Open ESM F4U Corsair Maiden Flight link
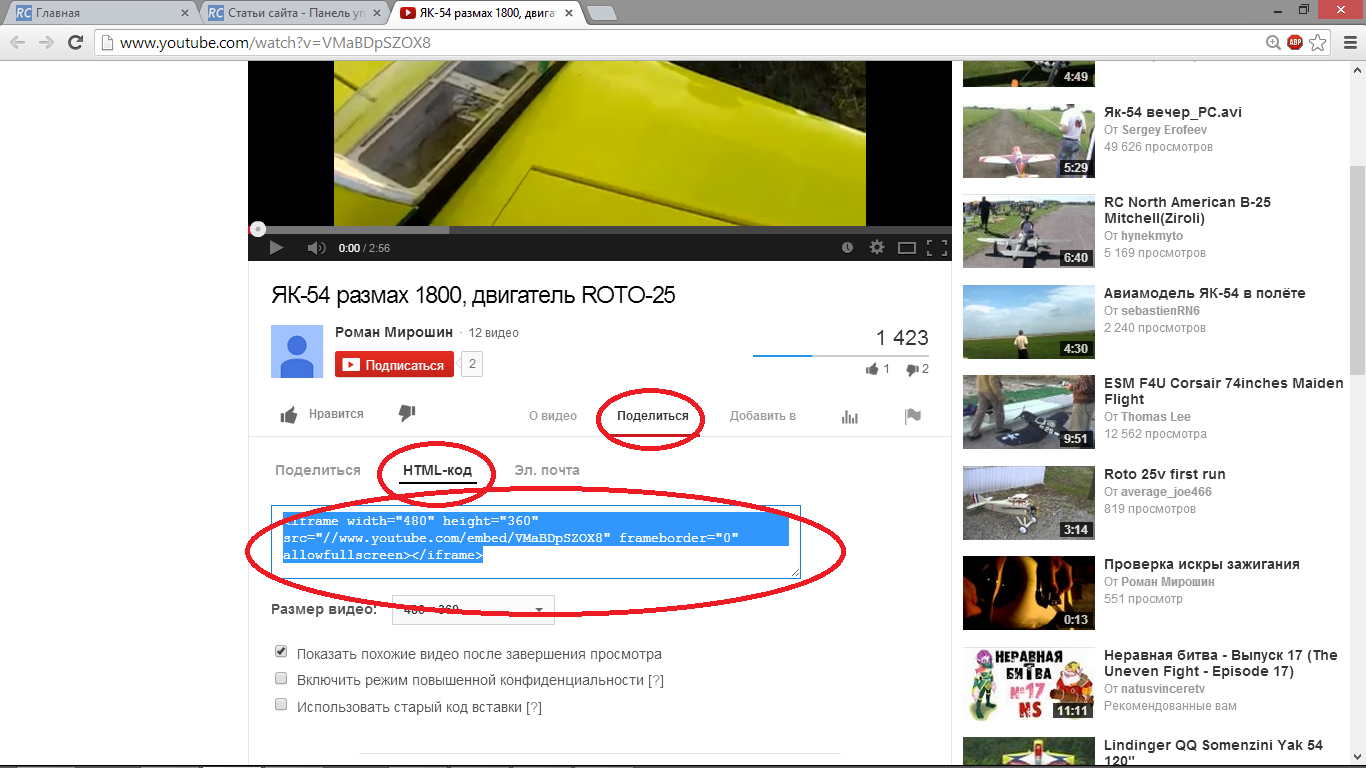Image resolution: width=1366 pixels, height=768 pixels. coord(1224,391)
